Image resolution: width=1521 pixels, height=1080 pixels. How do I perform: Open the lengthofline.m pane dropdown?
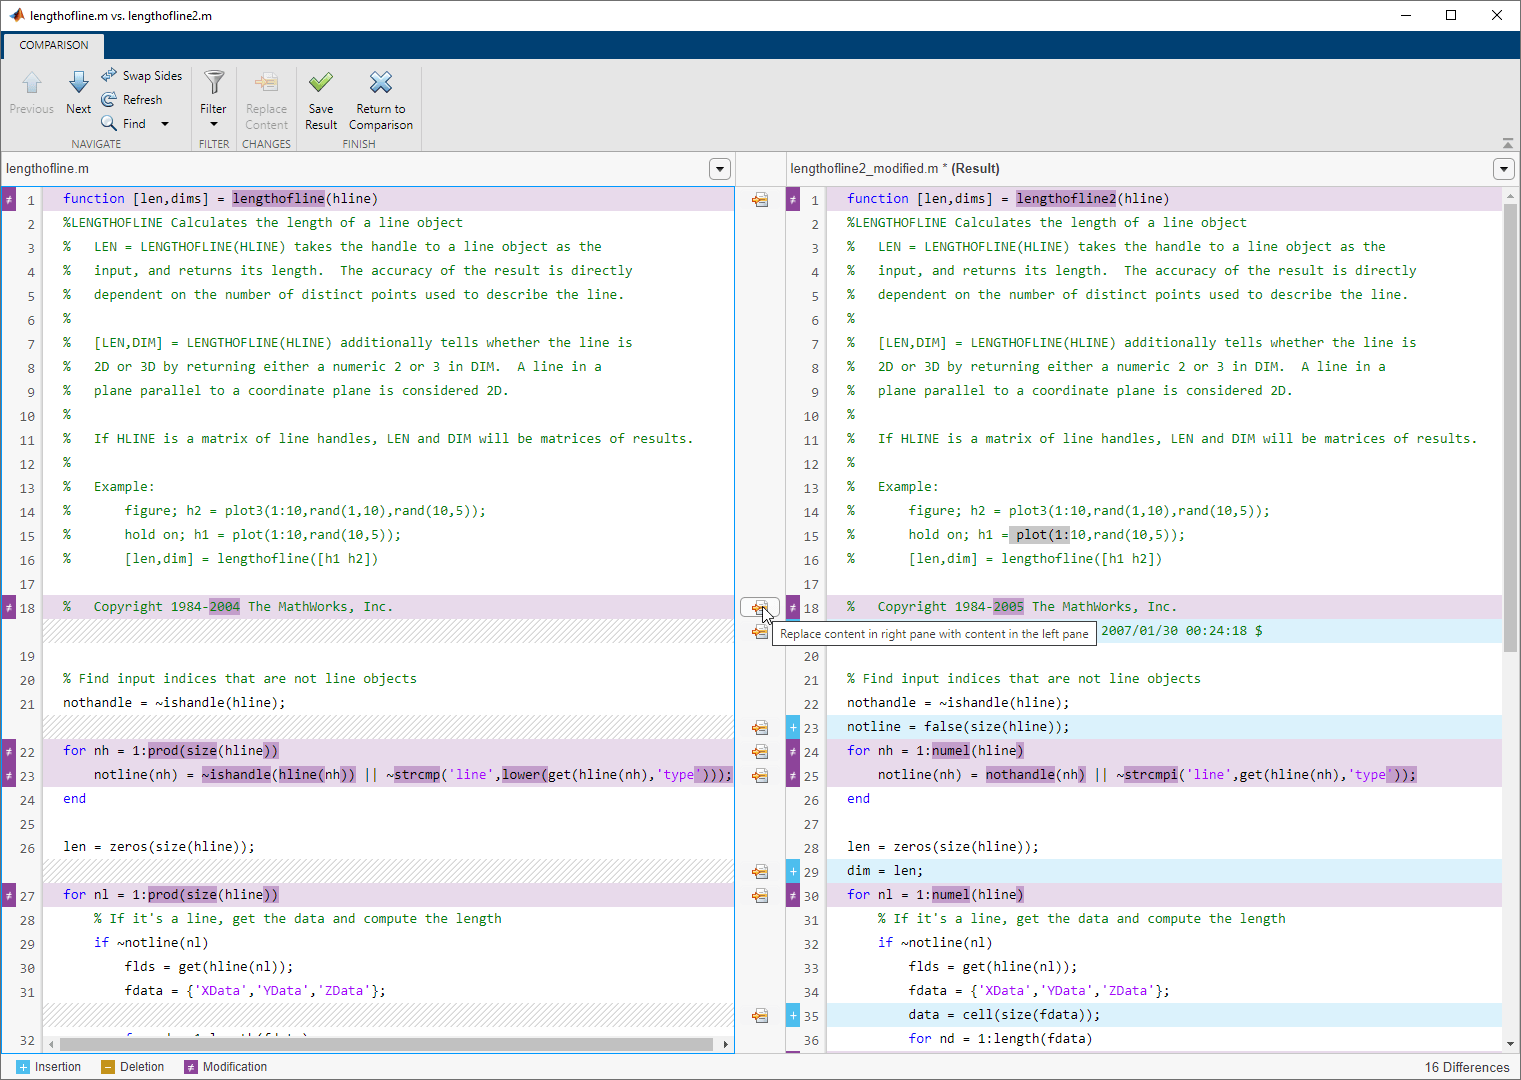click(720, 169)
